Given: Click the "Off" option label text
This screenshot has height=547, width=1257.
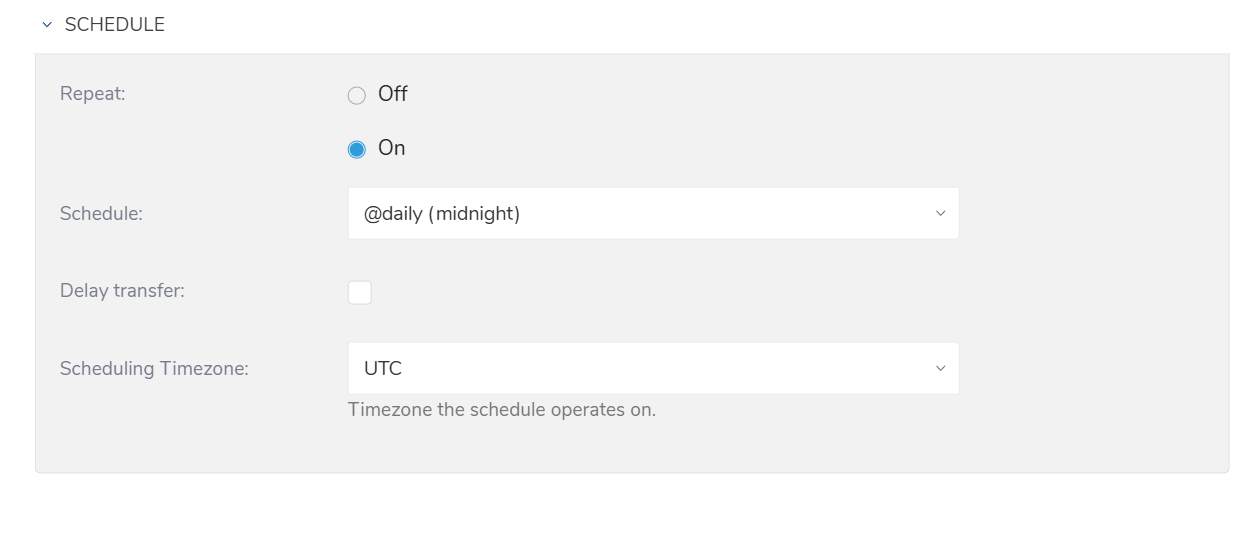Looking at the screenshot, I should (393, 94).
